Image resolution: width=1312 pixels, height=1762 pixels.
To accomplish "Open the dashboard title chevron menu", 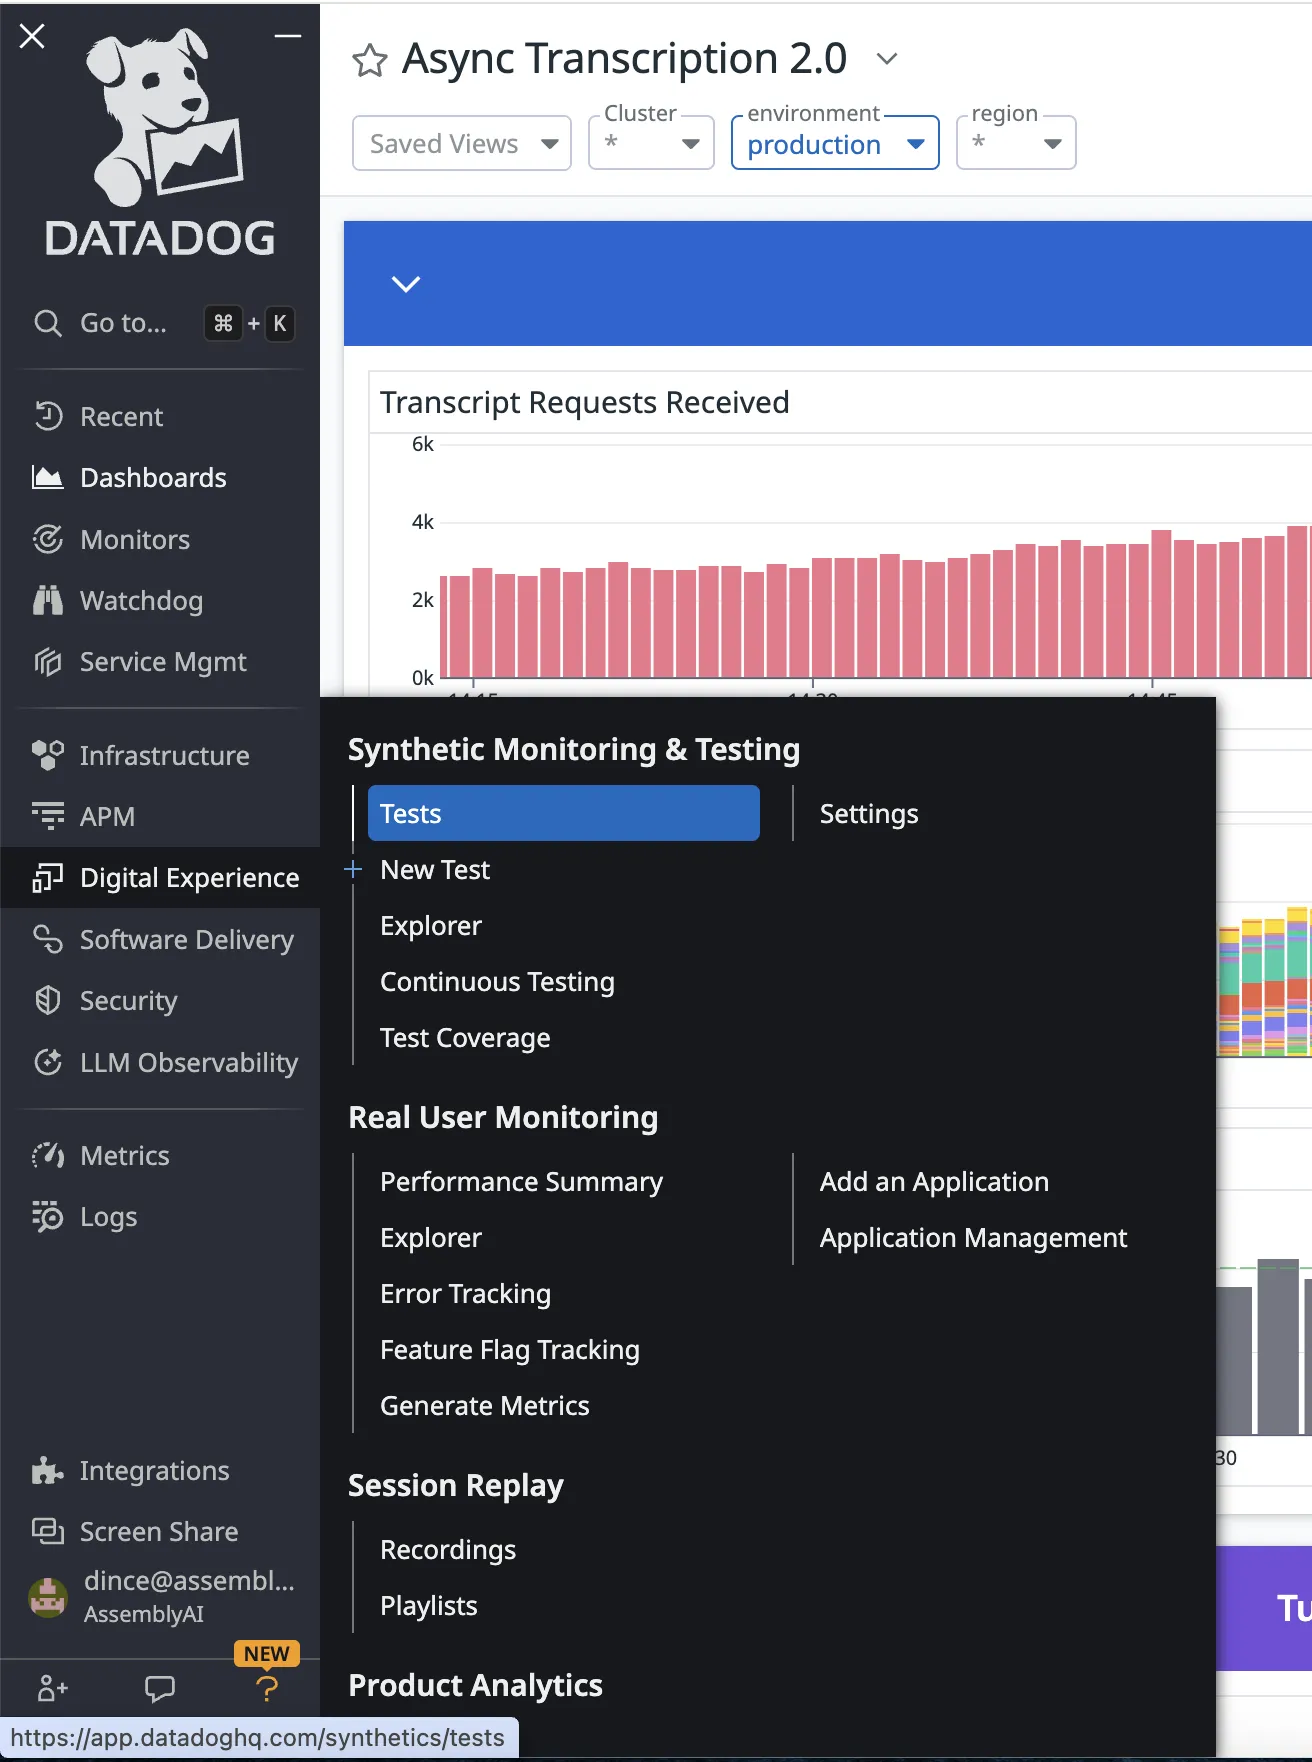I will pos(886,59).
